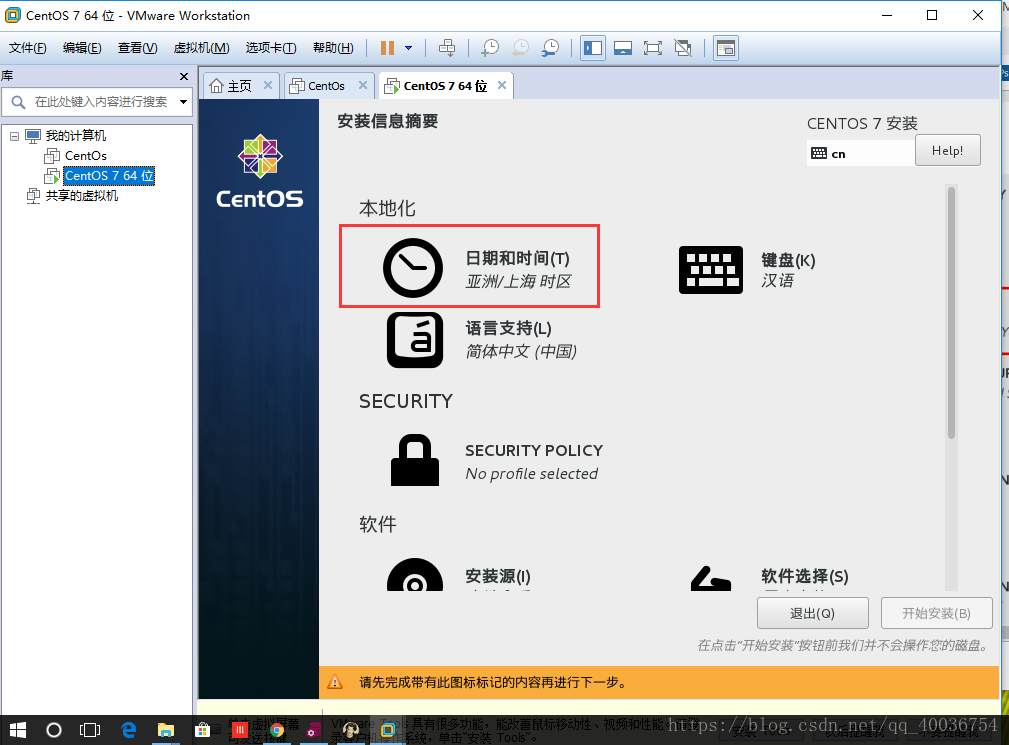Image resolution: width=1009 pixels, height=745 pixels.
Task: Click the cn keyboard layout indicator
Action: click(x=860, y=153)
